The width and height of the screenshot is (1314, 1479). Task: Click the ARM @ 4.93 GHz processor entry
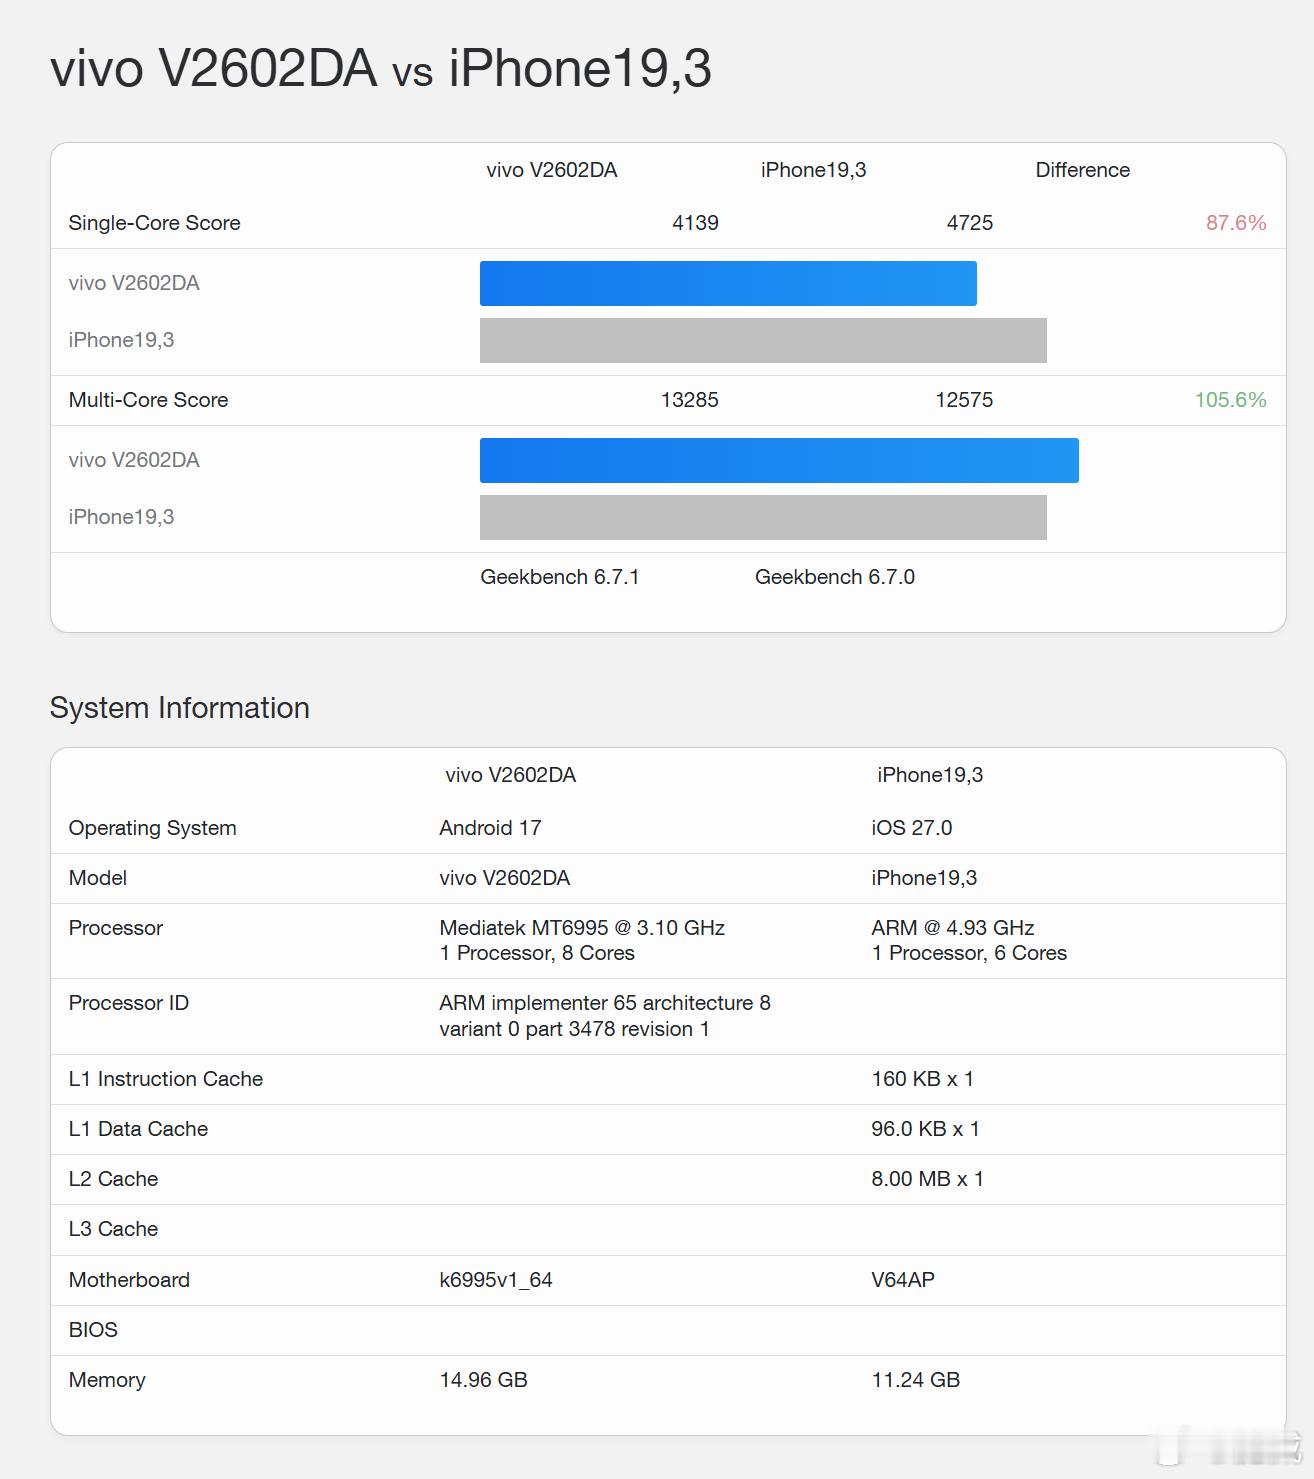[x=953, y=928]
